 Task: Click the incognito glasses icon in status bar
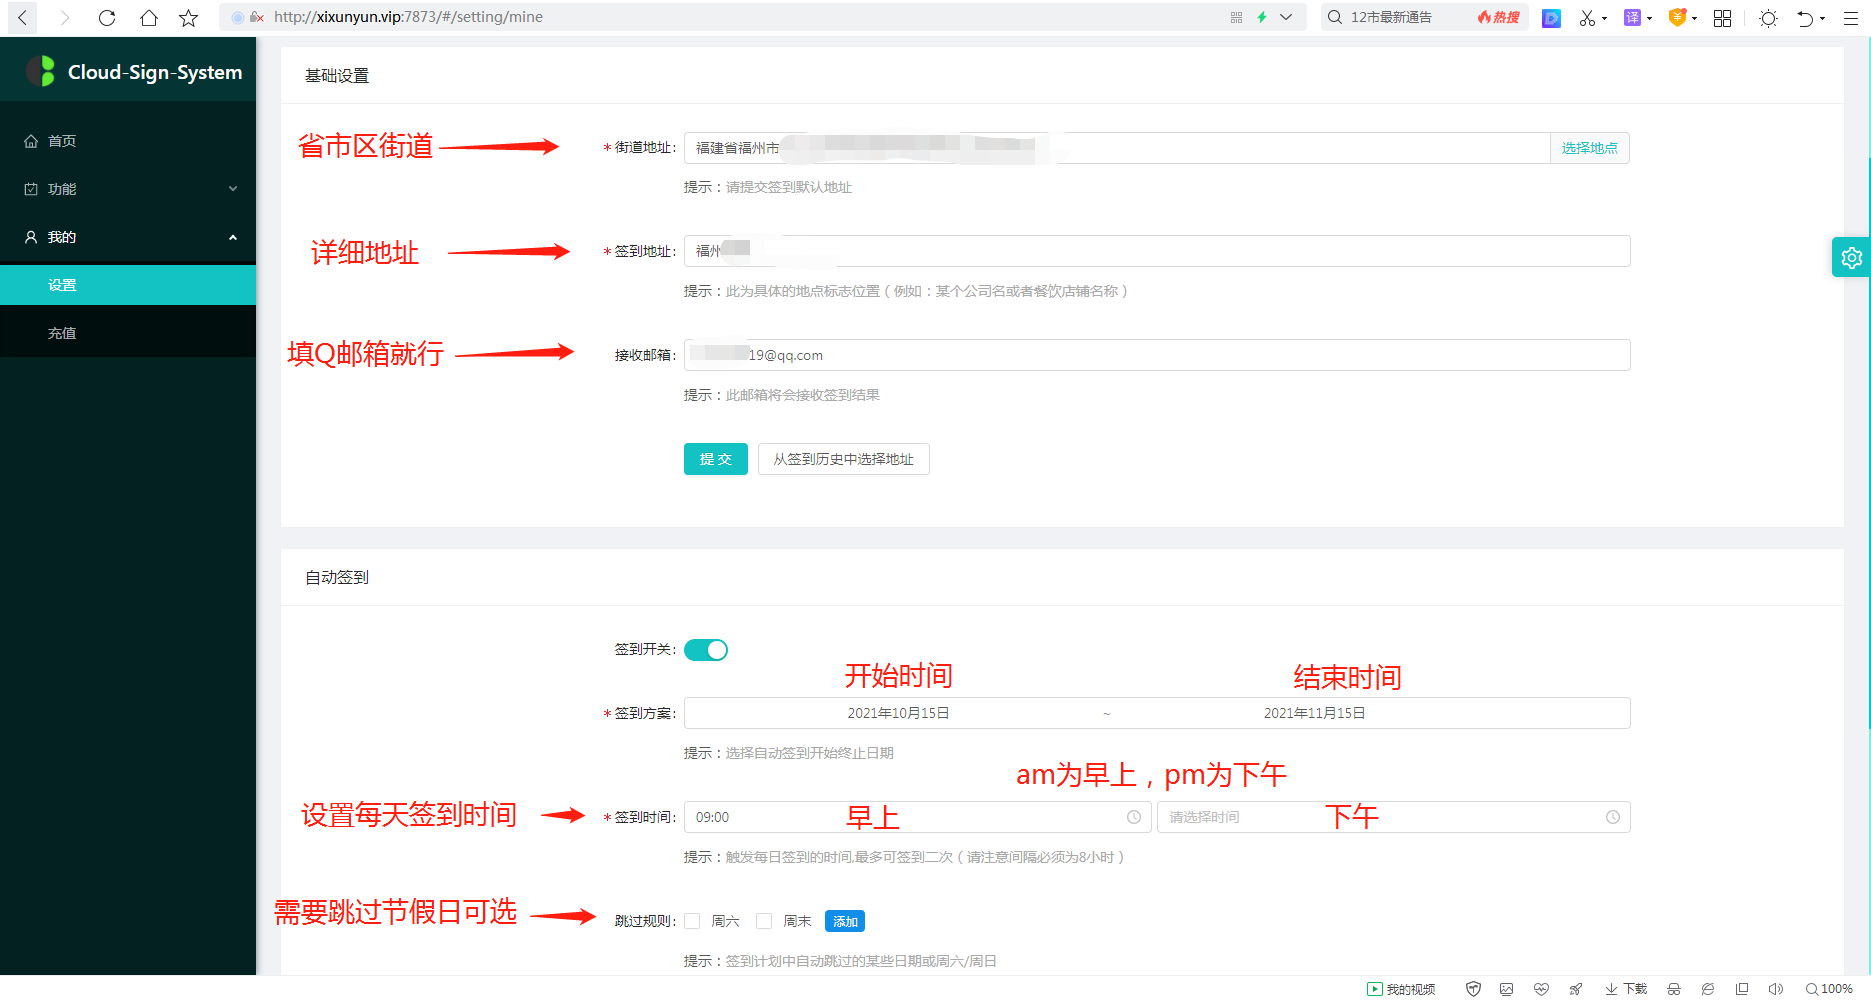coord(1674,989)
